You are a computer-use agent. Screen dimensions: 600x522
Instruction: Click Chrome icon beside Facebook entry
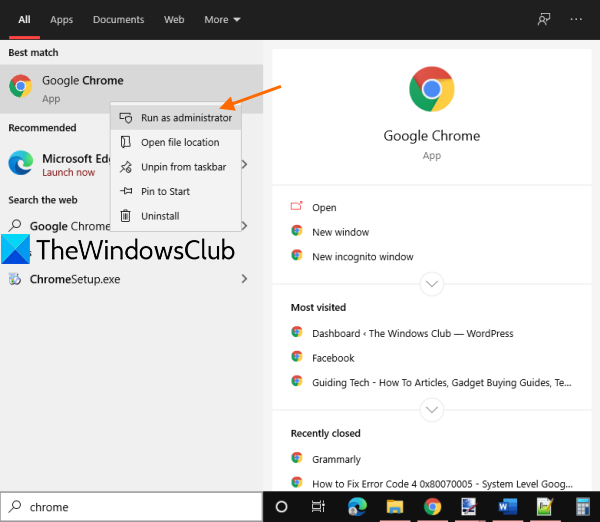click(x=297, y=356)
